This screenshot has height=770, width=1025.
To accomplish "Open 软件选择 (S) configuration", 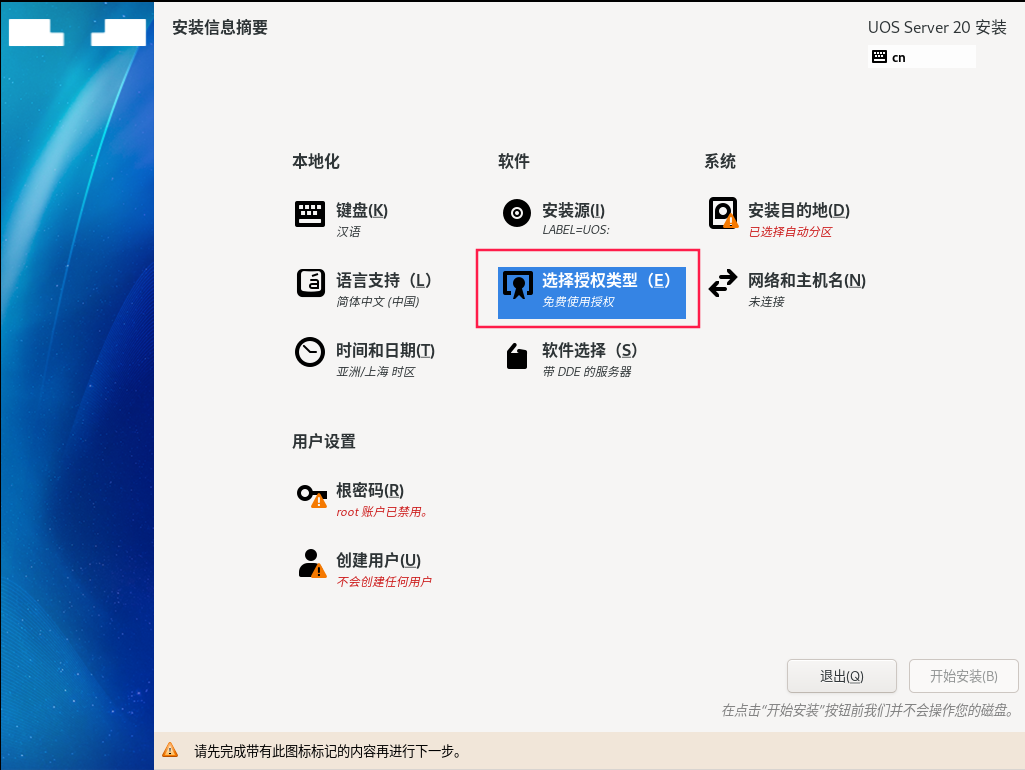I will pyautogui.click(x=570, y=358).
